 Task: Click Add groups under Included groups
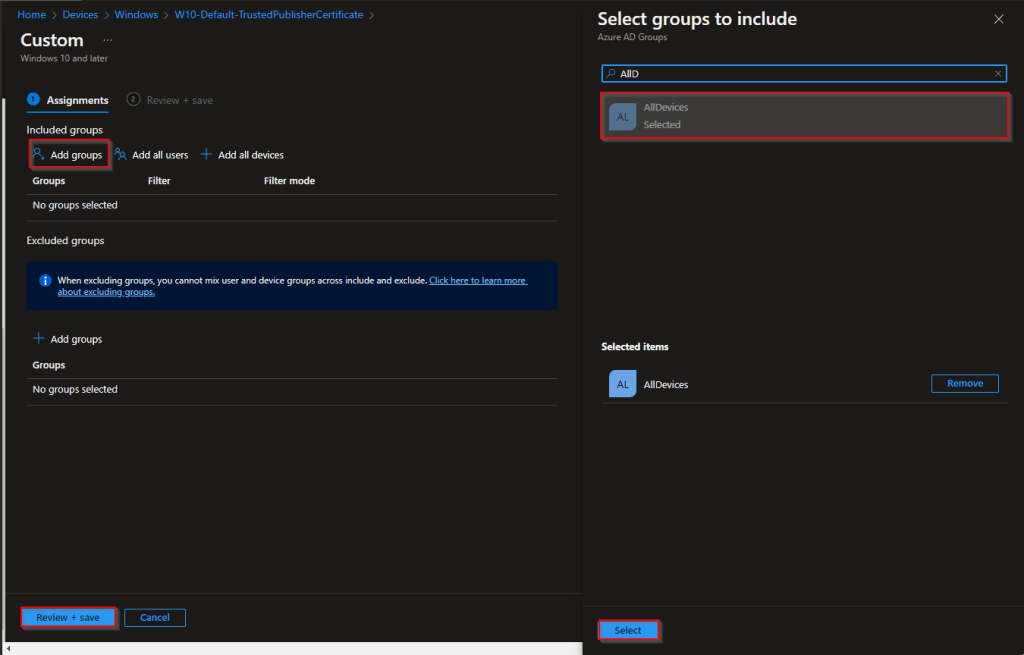(68, 155)
